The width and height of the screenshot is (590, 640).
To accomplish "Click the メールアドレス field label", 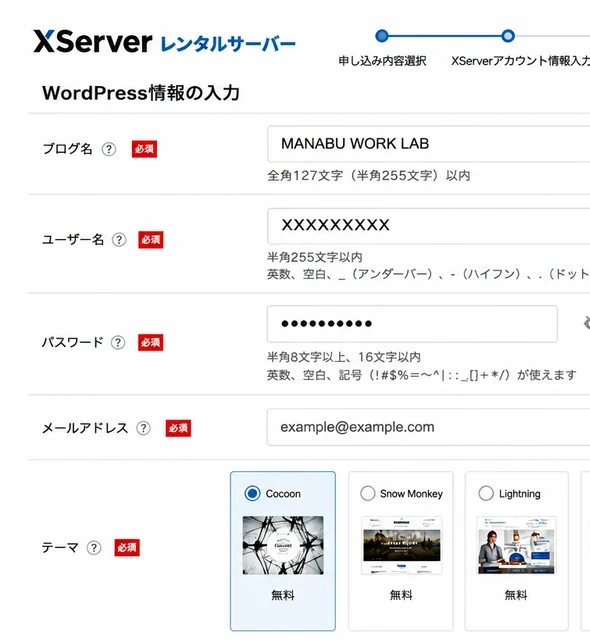I will [85, 428].
